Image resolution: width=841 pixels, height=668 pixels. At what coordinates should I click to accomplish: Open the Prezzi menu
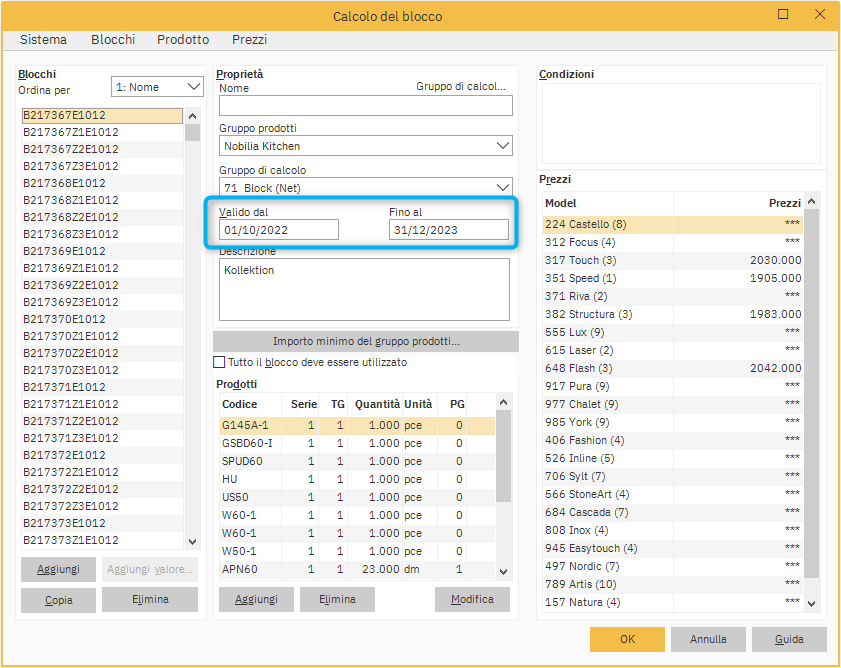pyautogui.click(x=249, y=40)
